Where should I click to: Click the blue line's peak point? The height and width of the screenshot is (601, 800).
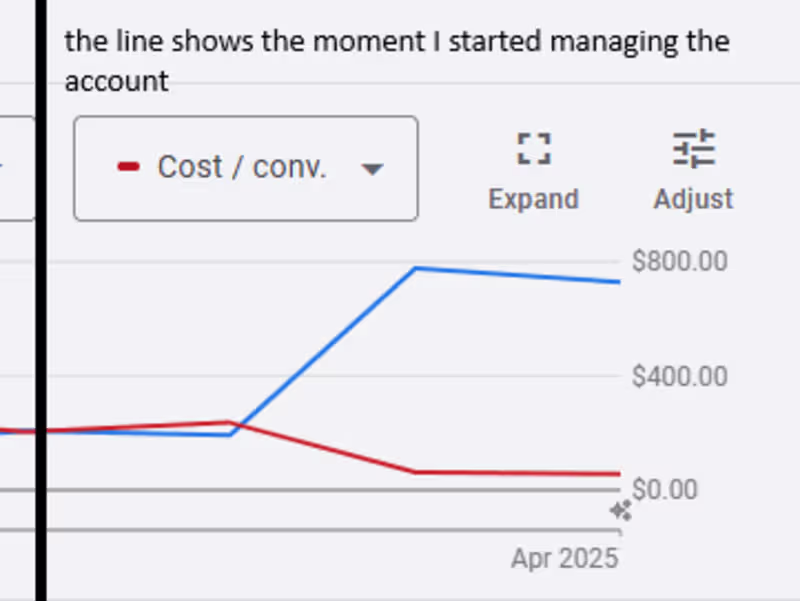coord(415,268)
